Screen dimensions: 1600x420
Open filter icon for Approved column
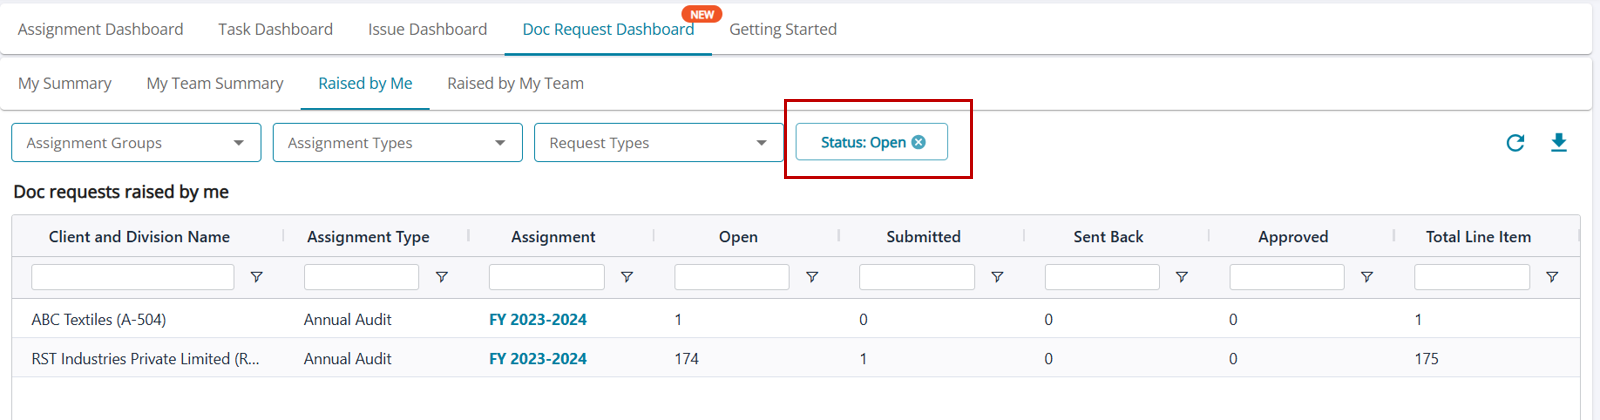coord(1367,277)
